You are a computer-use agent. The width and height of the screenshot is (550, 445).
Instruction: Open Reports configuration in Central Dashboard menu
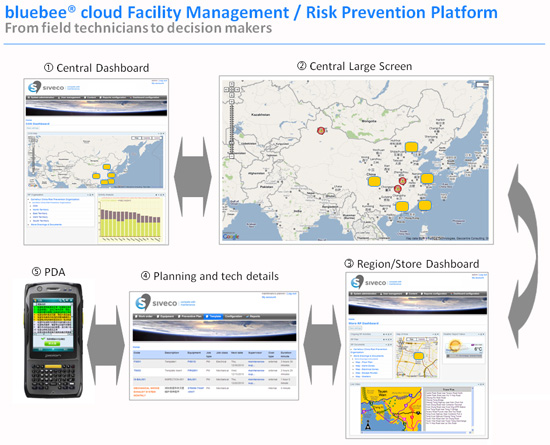pos(113,97)
